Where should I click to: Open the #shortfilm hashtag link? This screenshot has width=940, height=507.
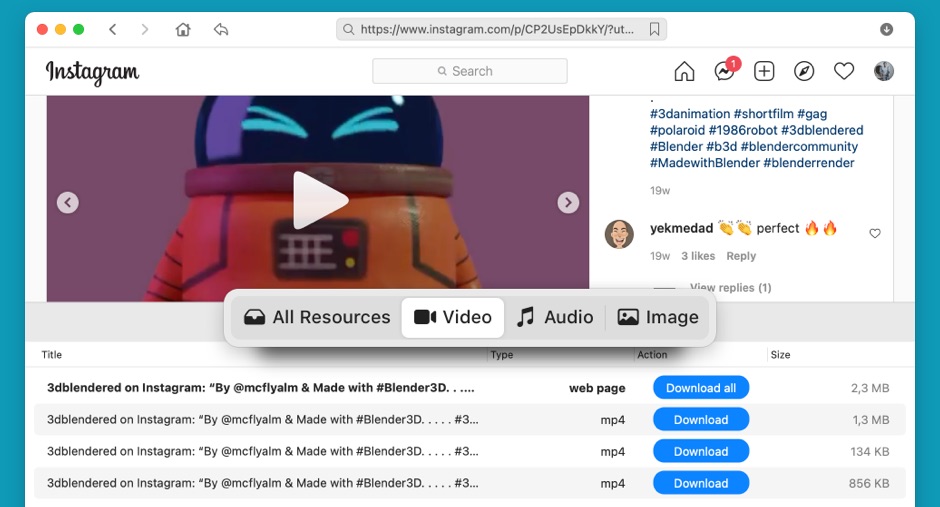(764, 114)
